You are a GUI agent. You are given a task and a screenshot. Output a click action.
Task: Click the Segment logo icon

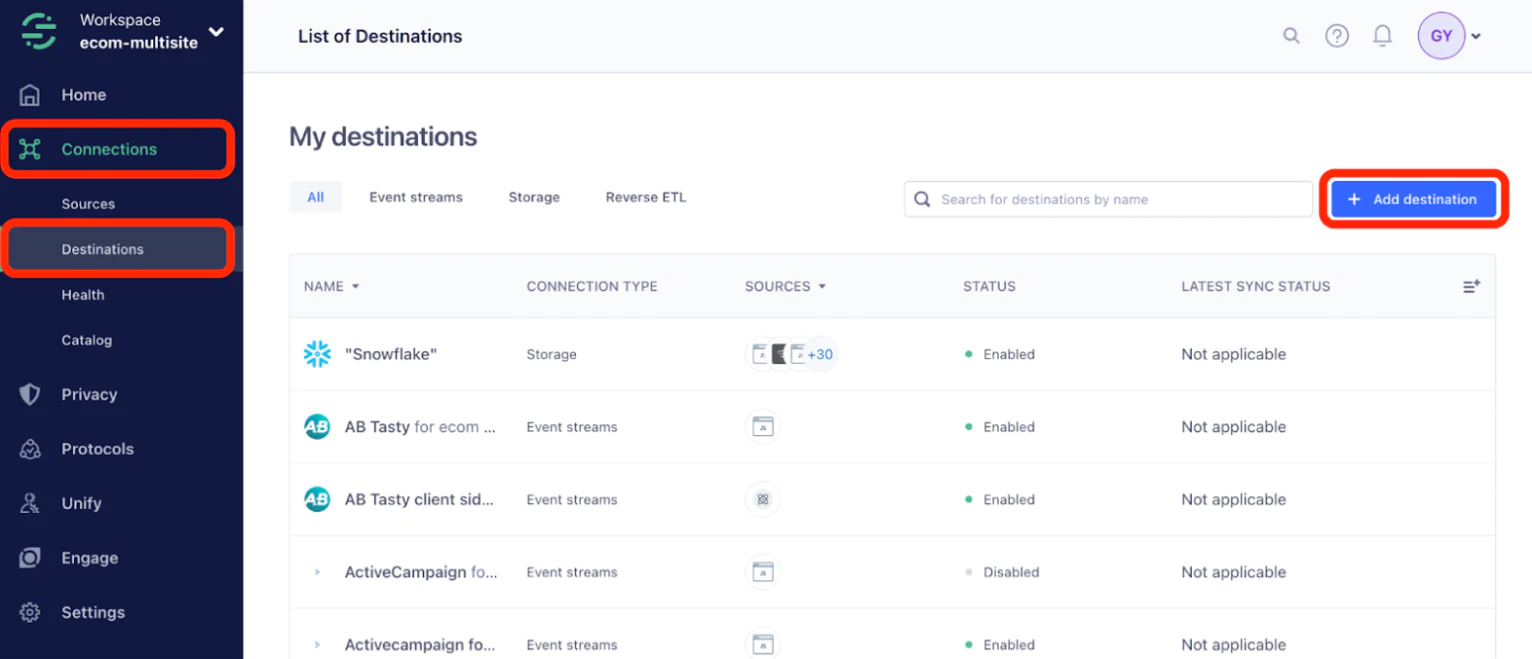[x=39, y=31]
